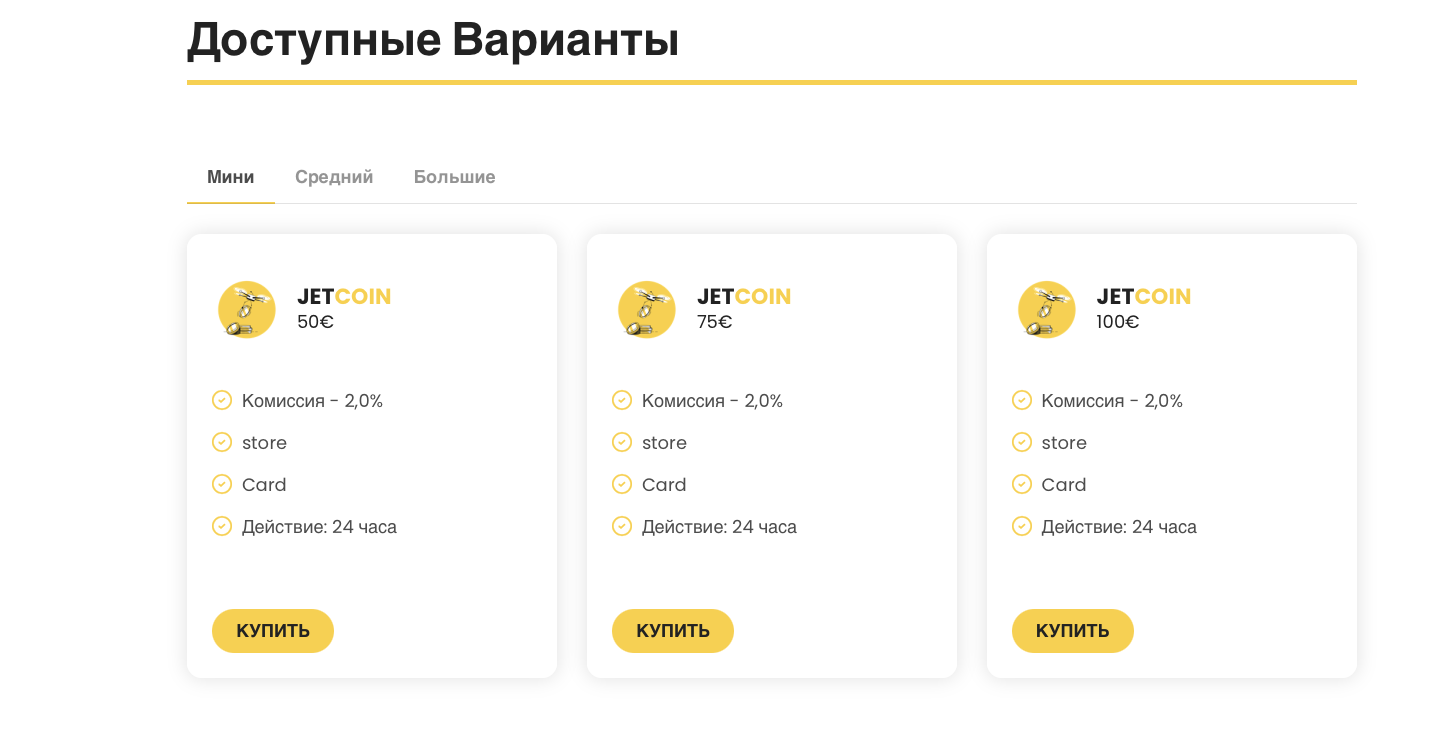
Task: Click the JETCOIN title on the 100€ card
Action: click(1144, 296)
